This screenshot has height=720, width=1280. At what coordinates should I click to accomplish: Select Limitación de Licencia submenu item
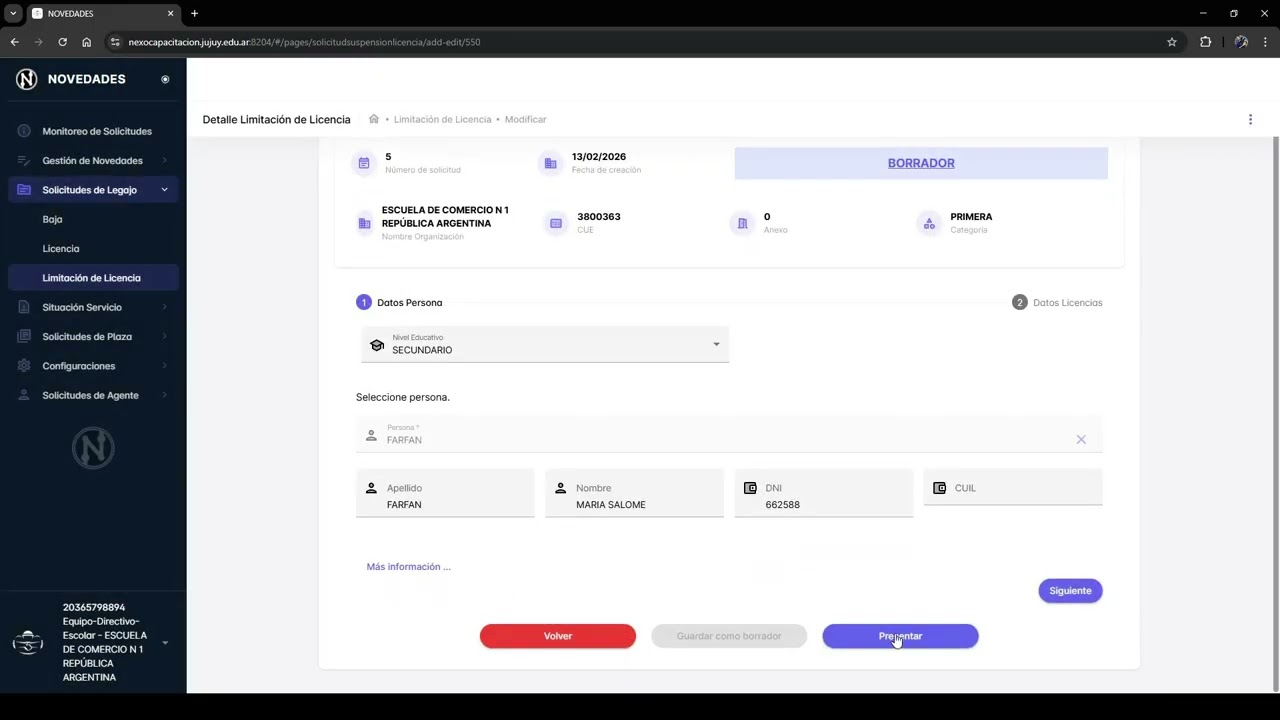tap(93, 278)
